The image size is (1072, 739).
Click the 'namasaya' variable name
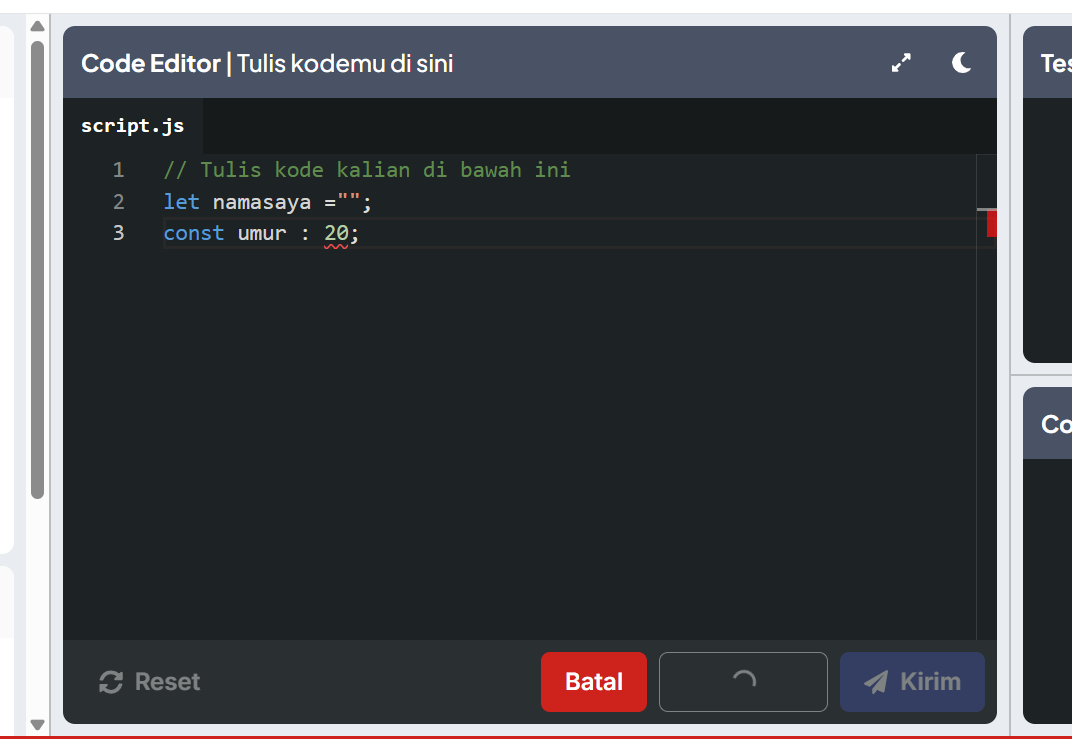[262, 202]
